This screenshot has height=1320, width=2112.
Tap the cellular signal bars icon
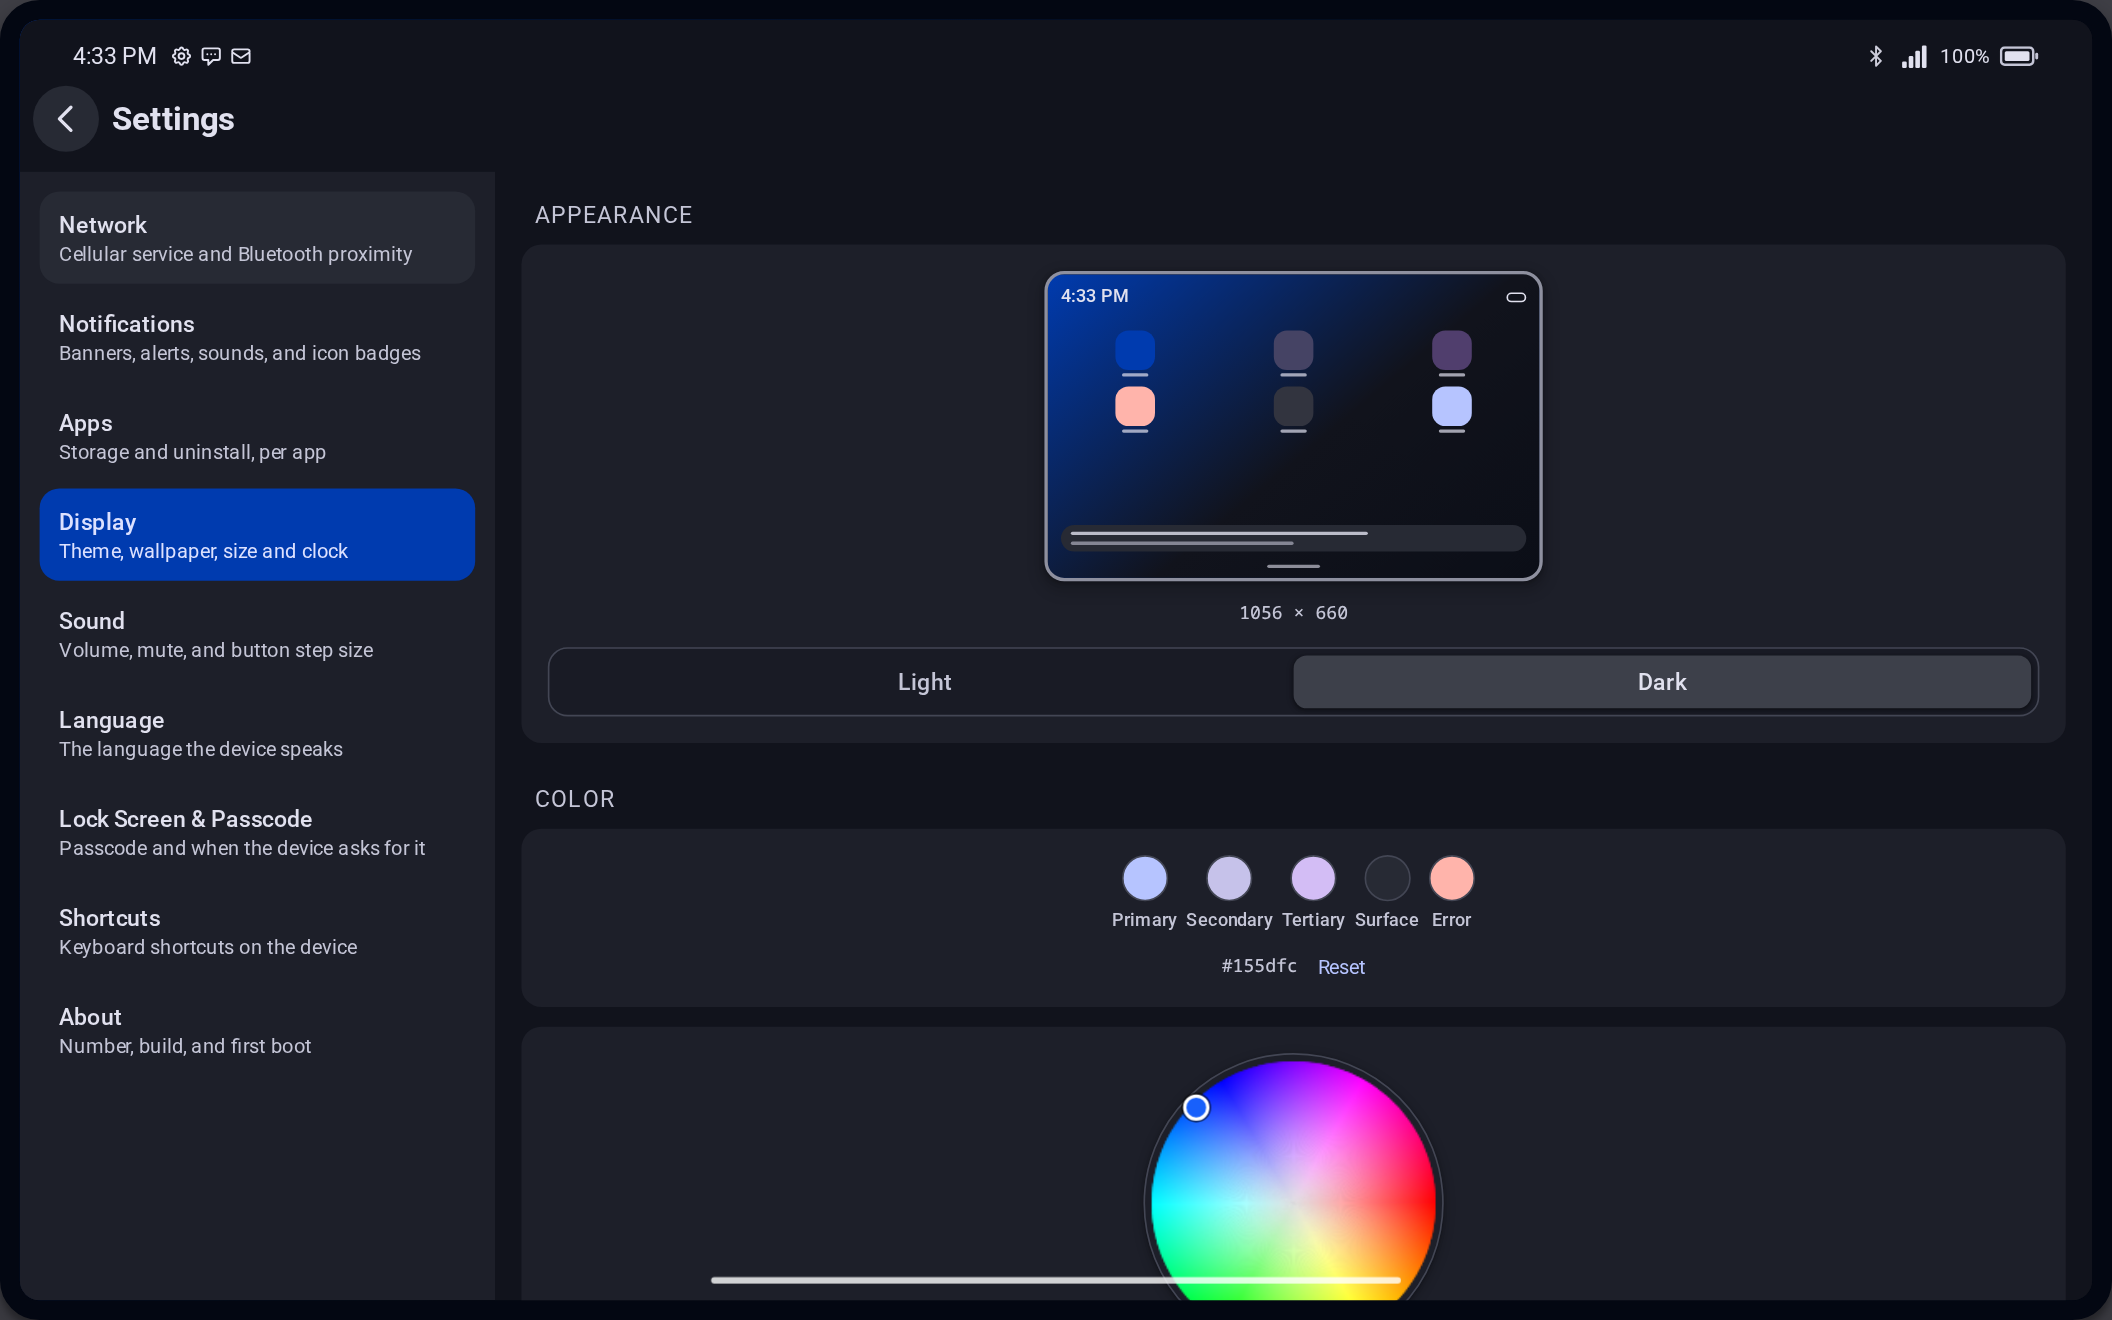pyautogui.click(x=1914, y=56)
